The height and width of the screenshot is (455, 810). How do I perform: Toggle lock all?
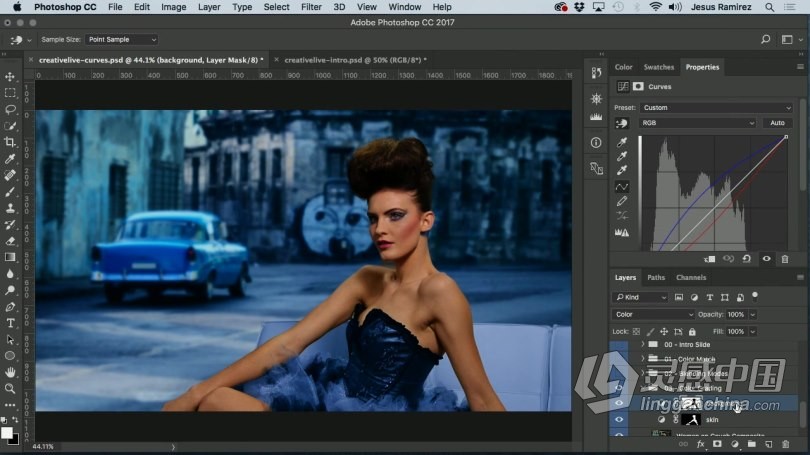point(692,332)
